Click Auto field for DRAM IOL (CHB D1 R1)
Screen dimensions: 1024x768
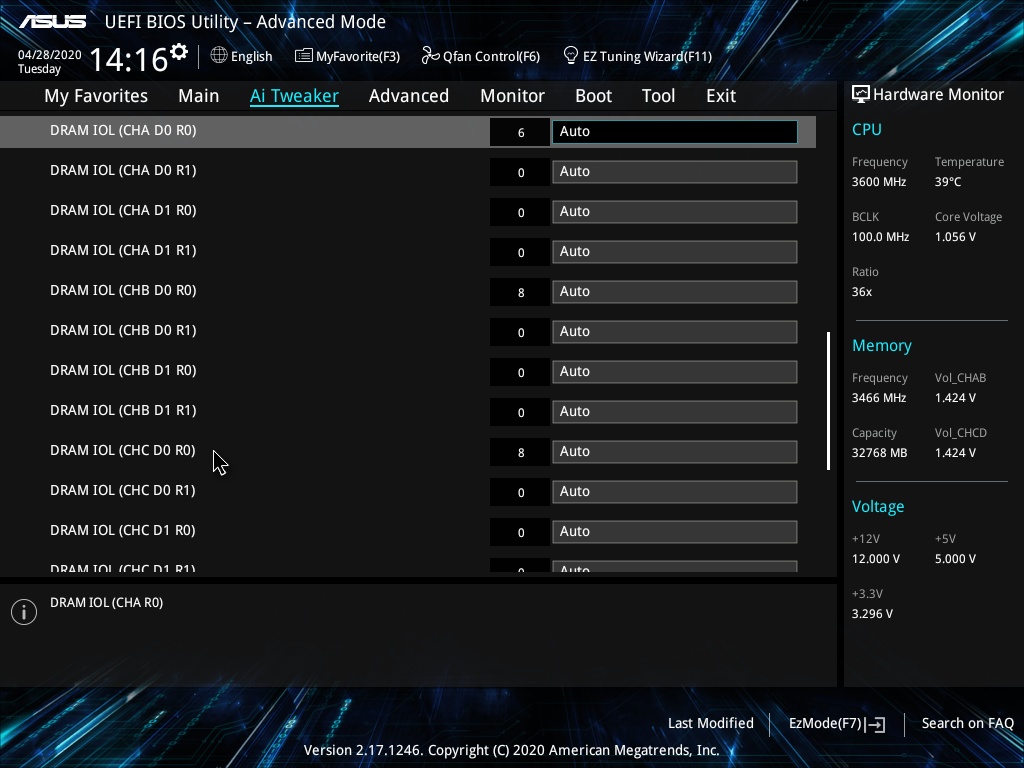tap(675, 411)
